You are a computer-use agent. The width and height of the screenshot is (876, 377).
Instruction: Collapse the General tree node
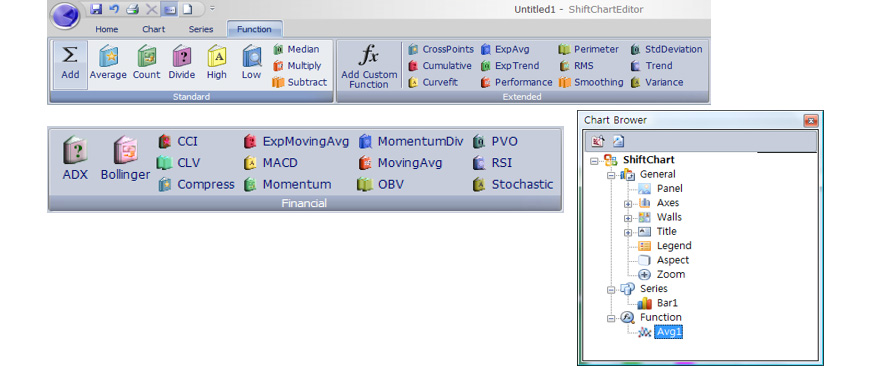612,175
